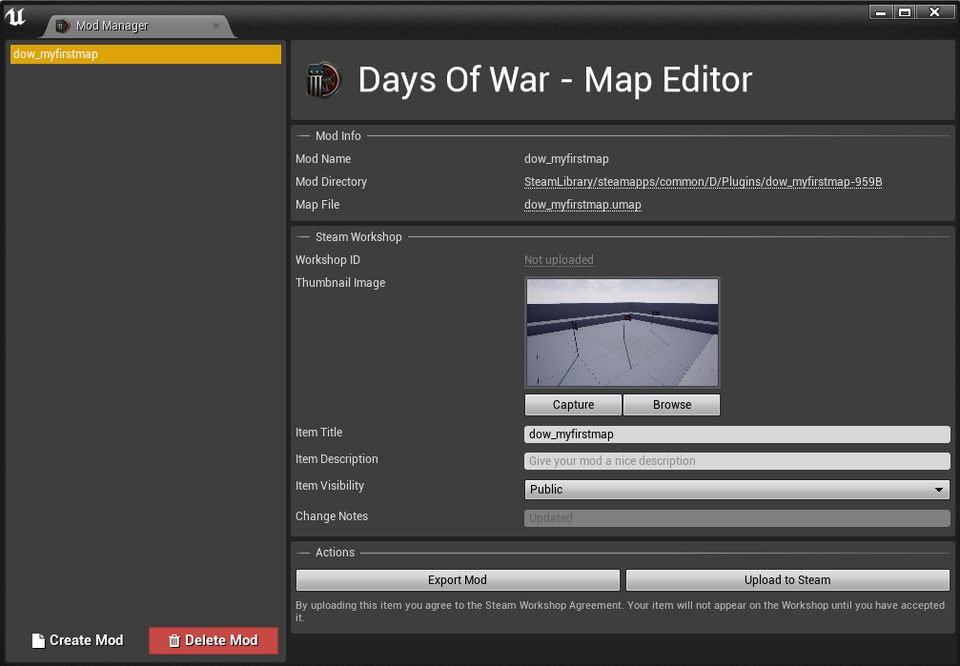Click the Mod Info section header
The image size is (960, 666).
pos(338,136)
